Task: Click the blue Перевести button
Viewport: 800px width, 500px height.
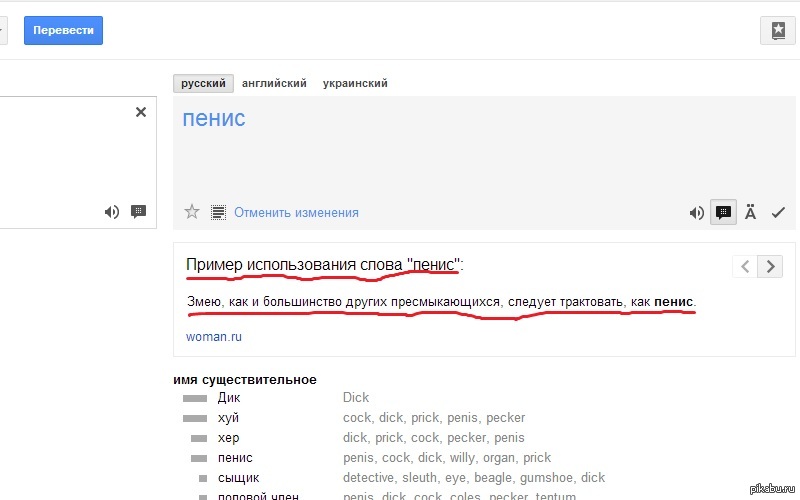Action: [x=64, y=30]
